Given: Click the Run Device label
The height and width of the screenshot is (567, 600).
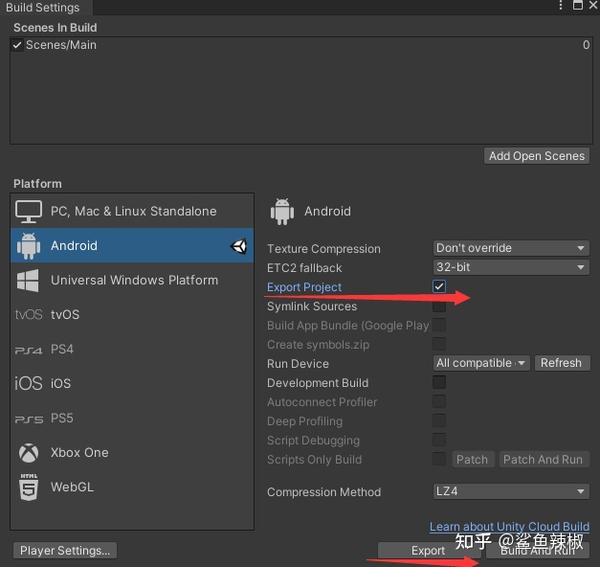Looking at the screenshot, I should (298, 364).
